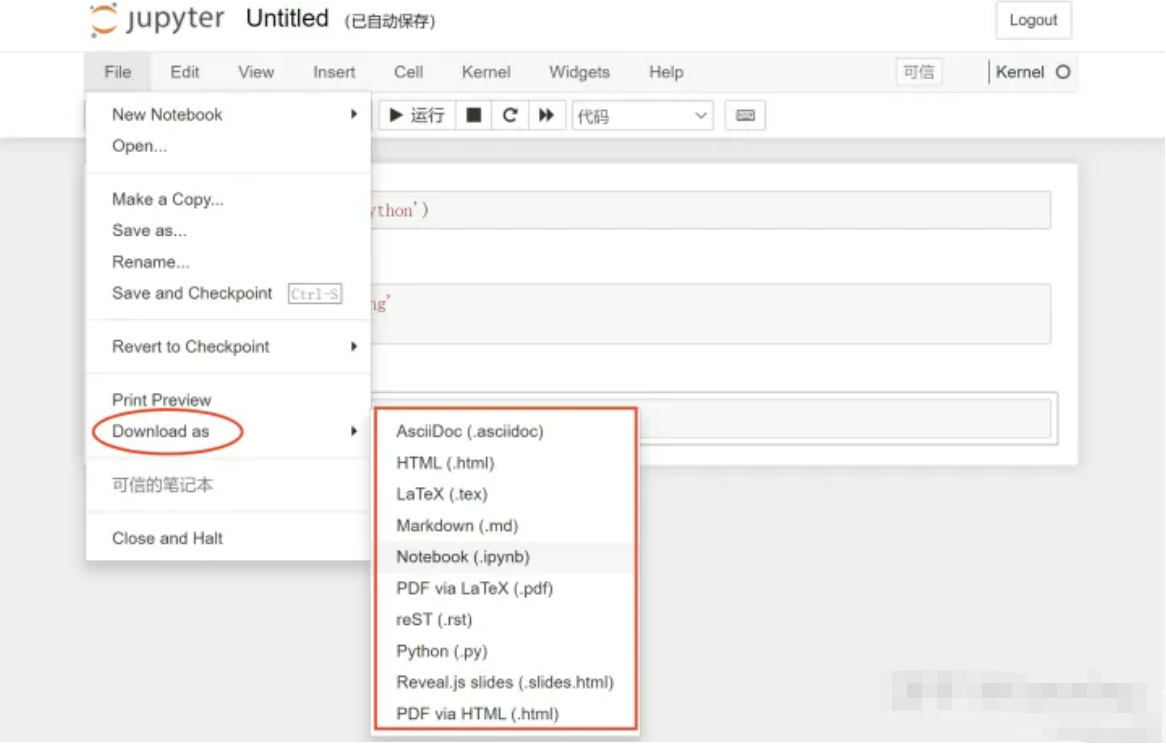Click the autosave status 已自动保存
The width and height of the screenshot is (1166, 744).
click(390, 22)
